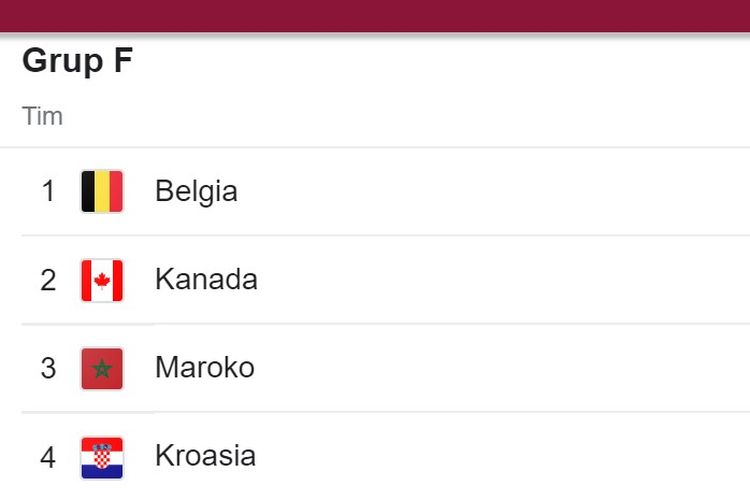Open the Belgia team link
Screen dimensions: 750x500
pos(196,191)
